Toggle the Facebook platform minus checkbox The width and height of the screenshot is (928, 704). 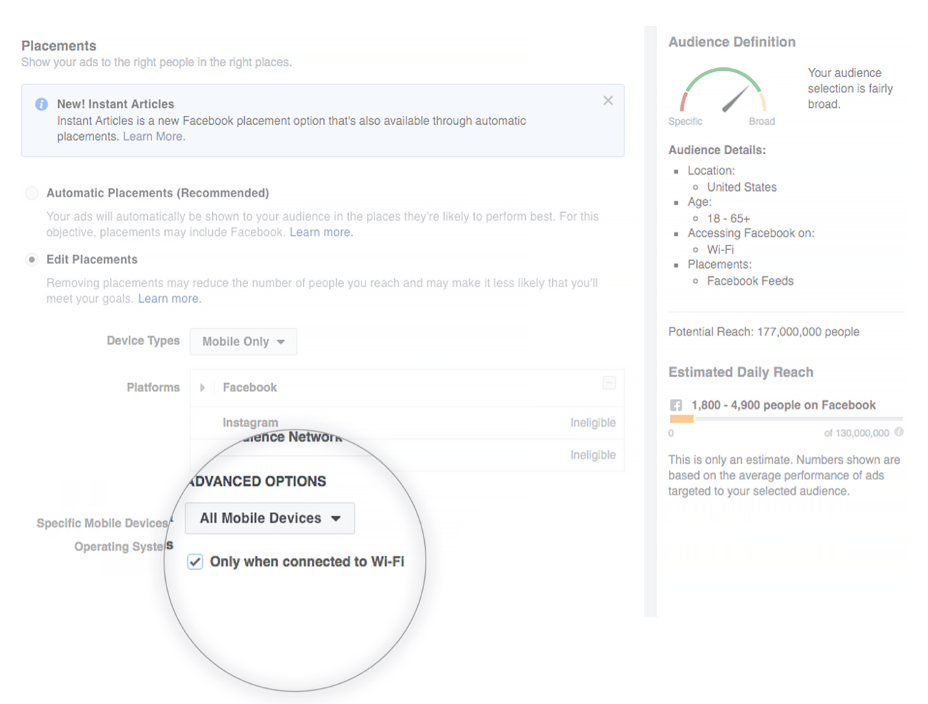click(609, 383)
